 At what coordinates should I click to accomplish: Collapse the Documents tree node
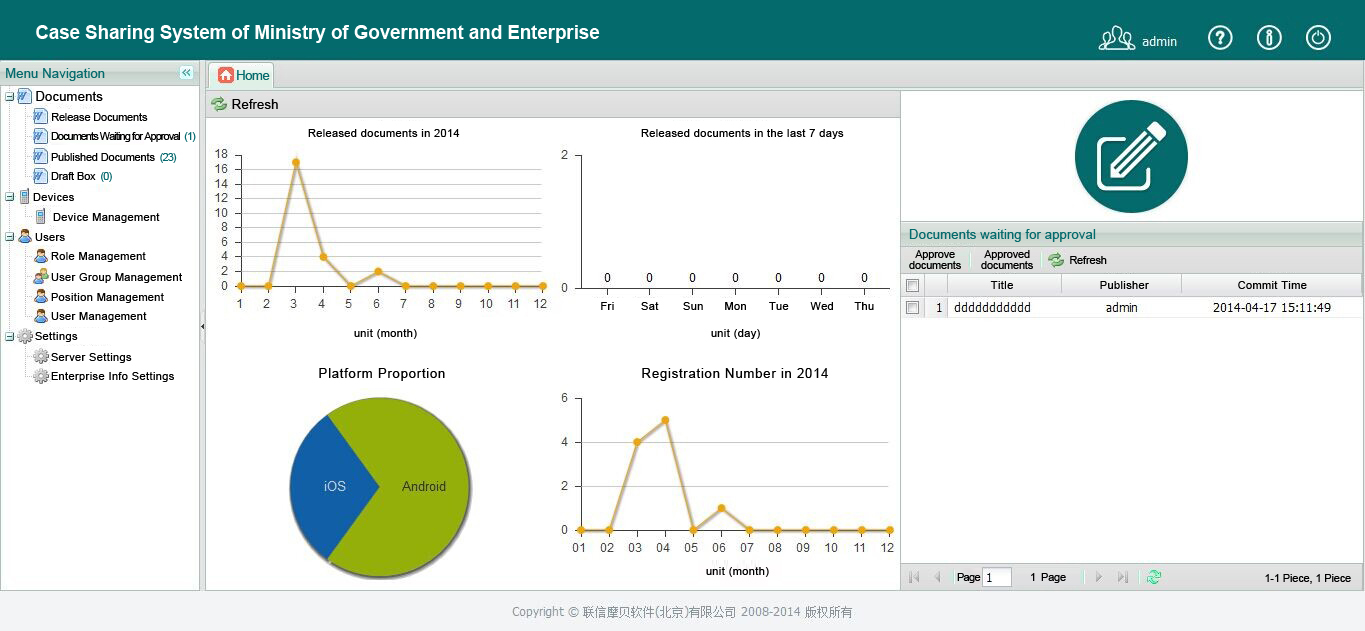(10, 97)
